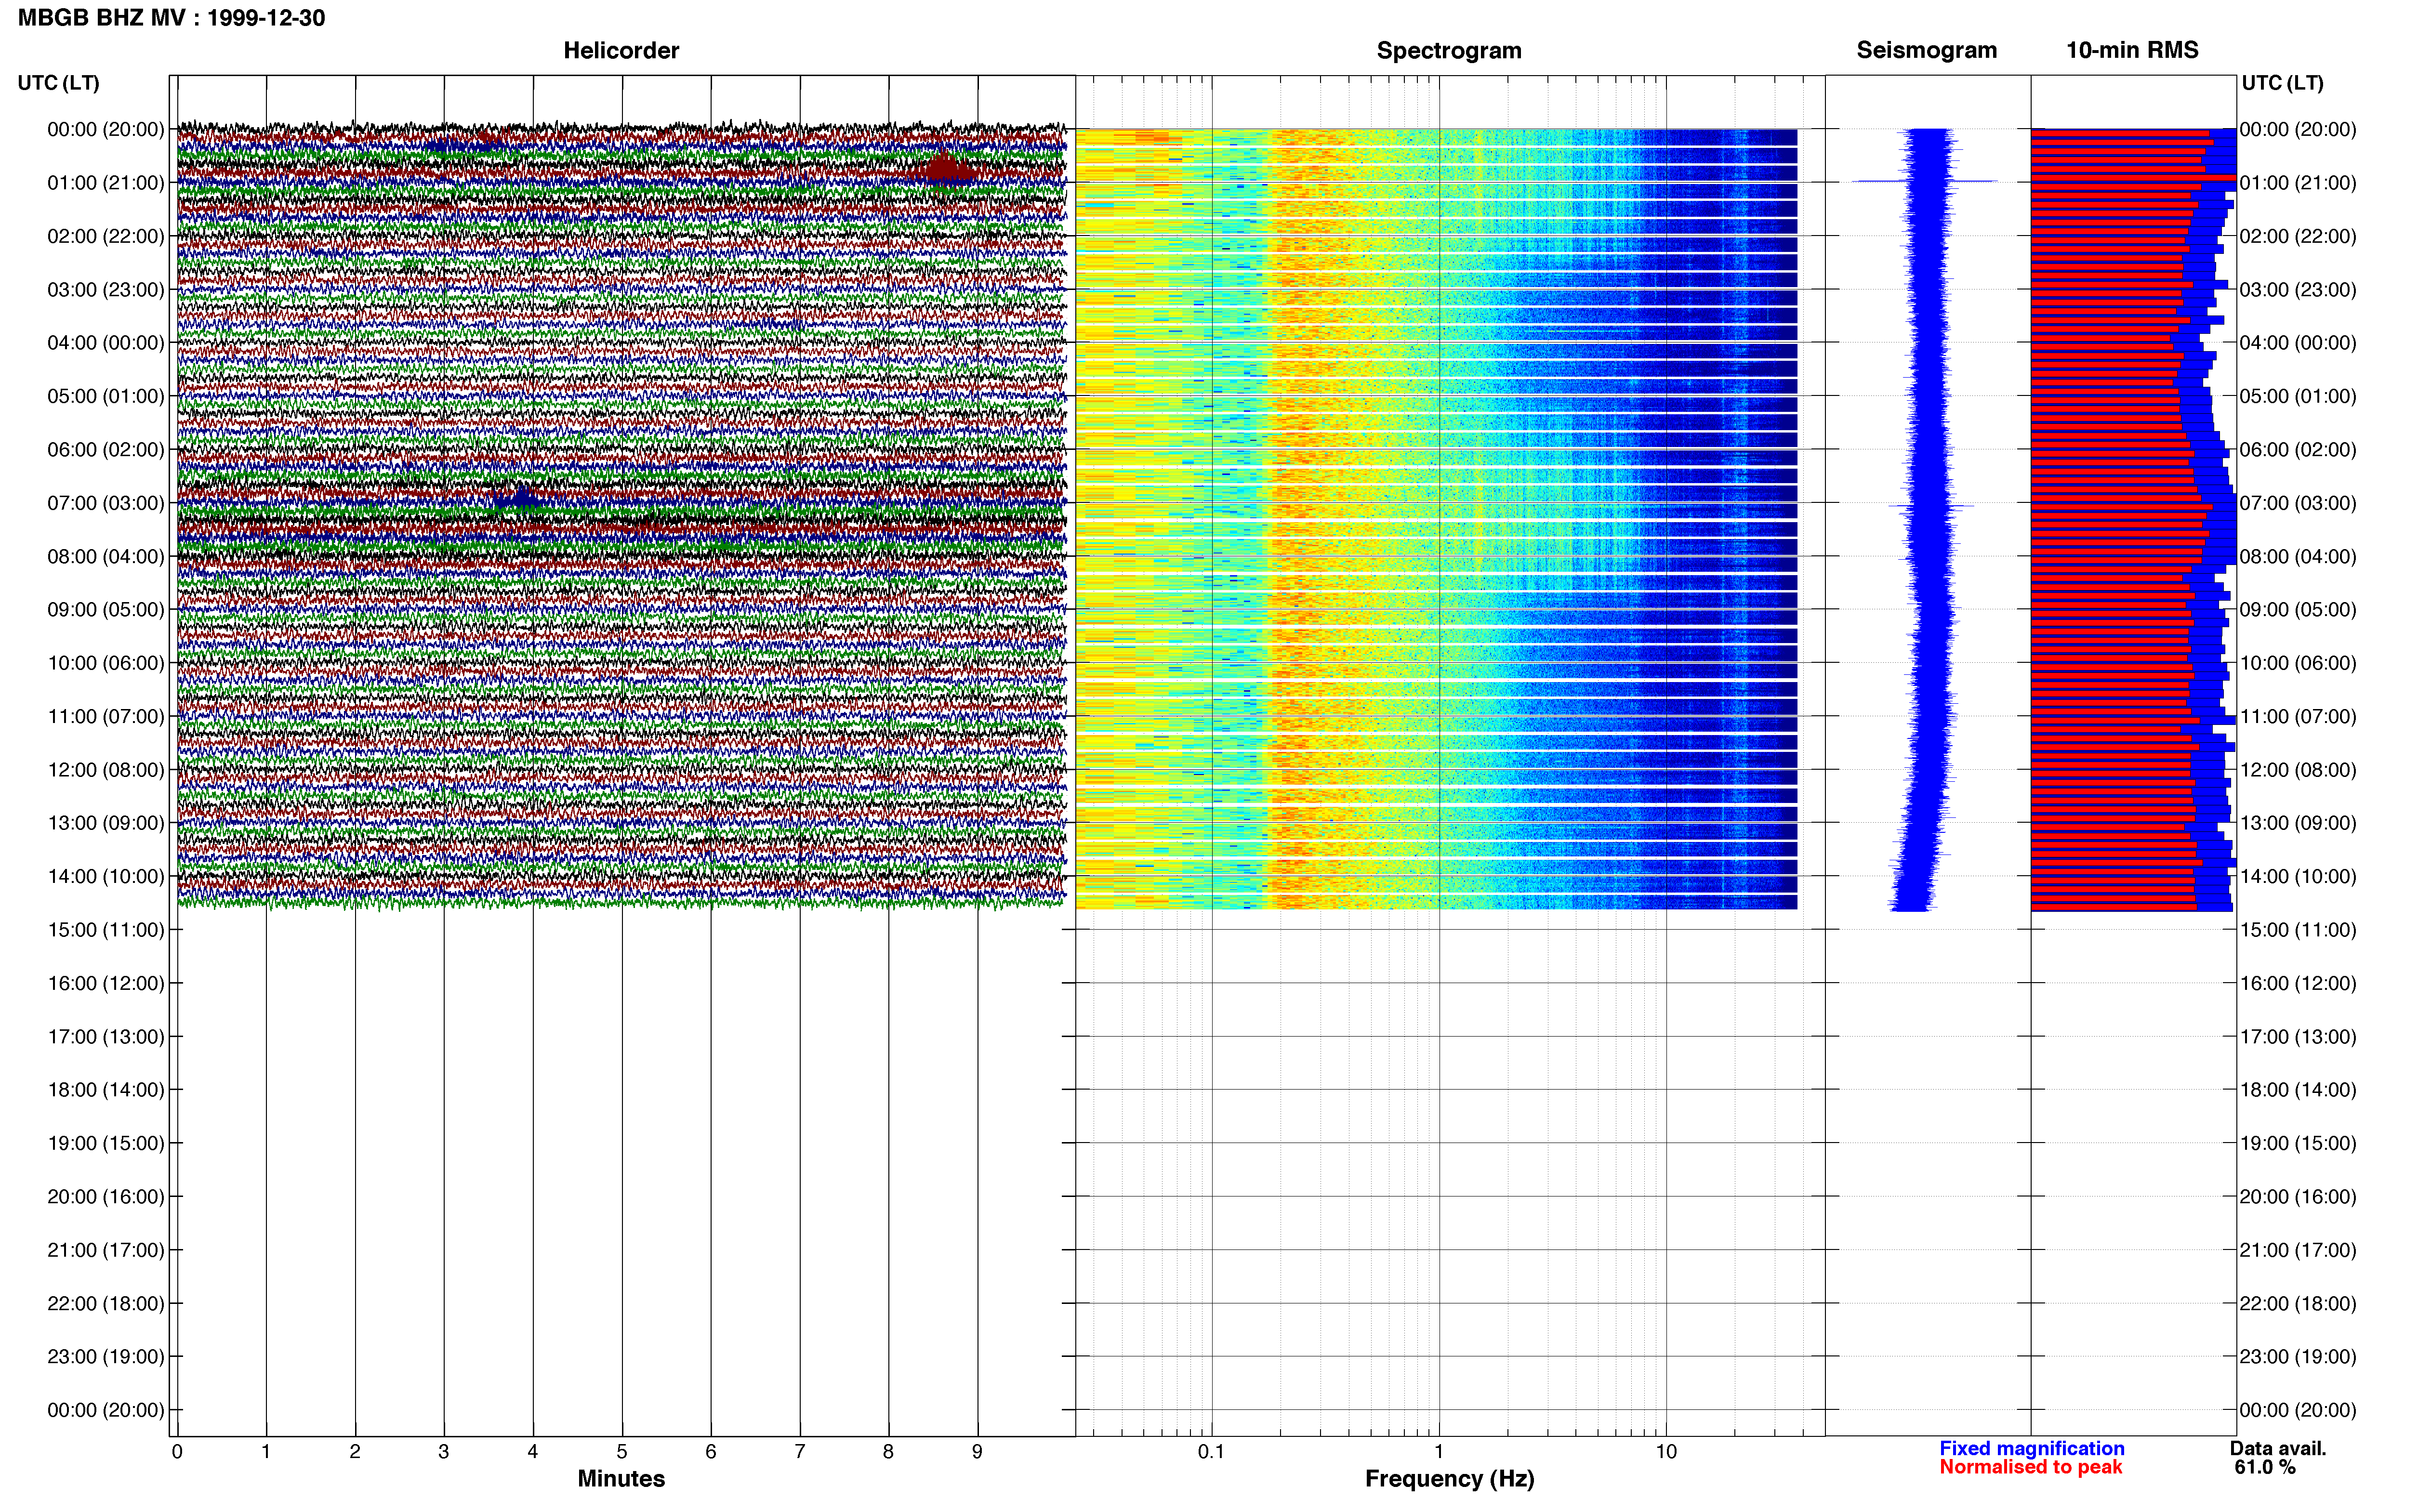Click the Seismogram panel heading

tap(1927, 50)
